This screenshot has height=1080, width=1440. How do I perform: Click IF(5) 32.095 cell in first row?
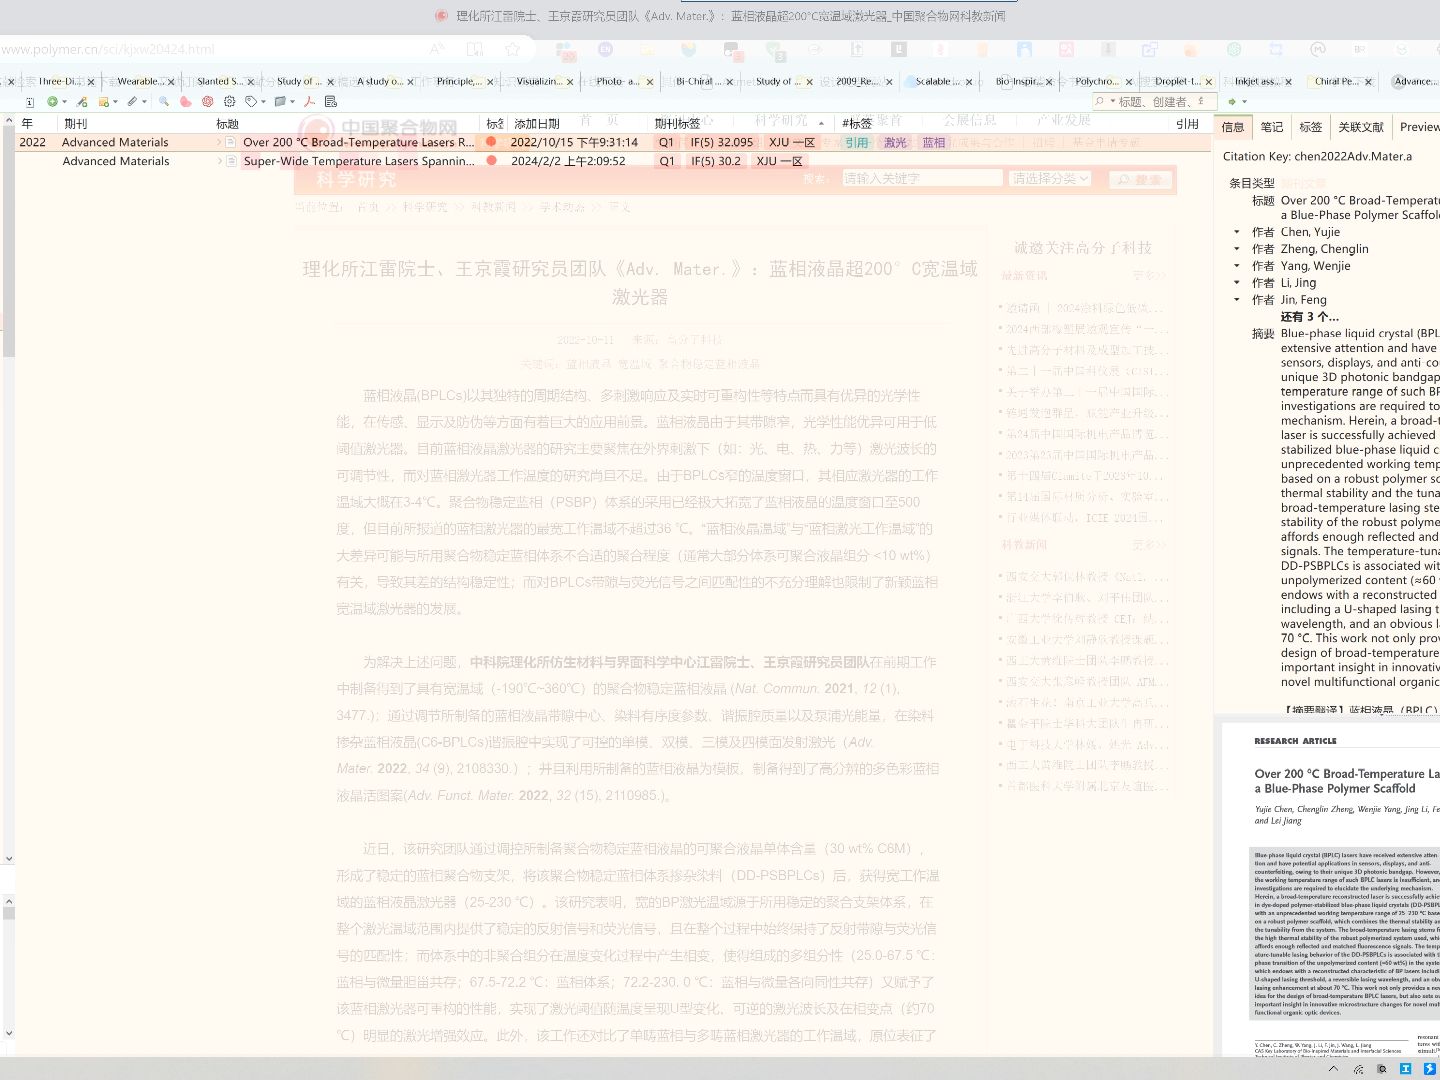coord(721,142)
